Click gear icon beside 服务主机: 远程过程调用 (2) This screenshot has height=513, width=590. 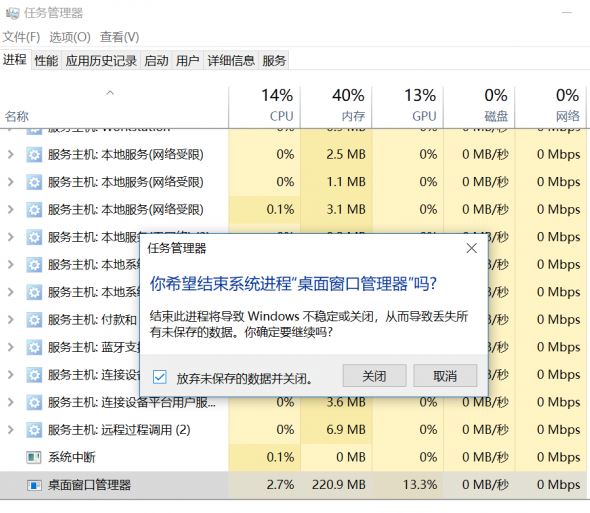coord(34,430)
